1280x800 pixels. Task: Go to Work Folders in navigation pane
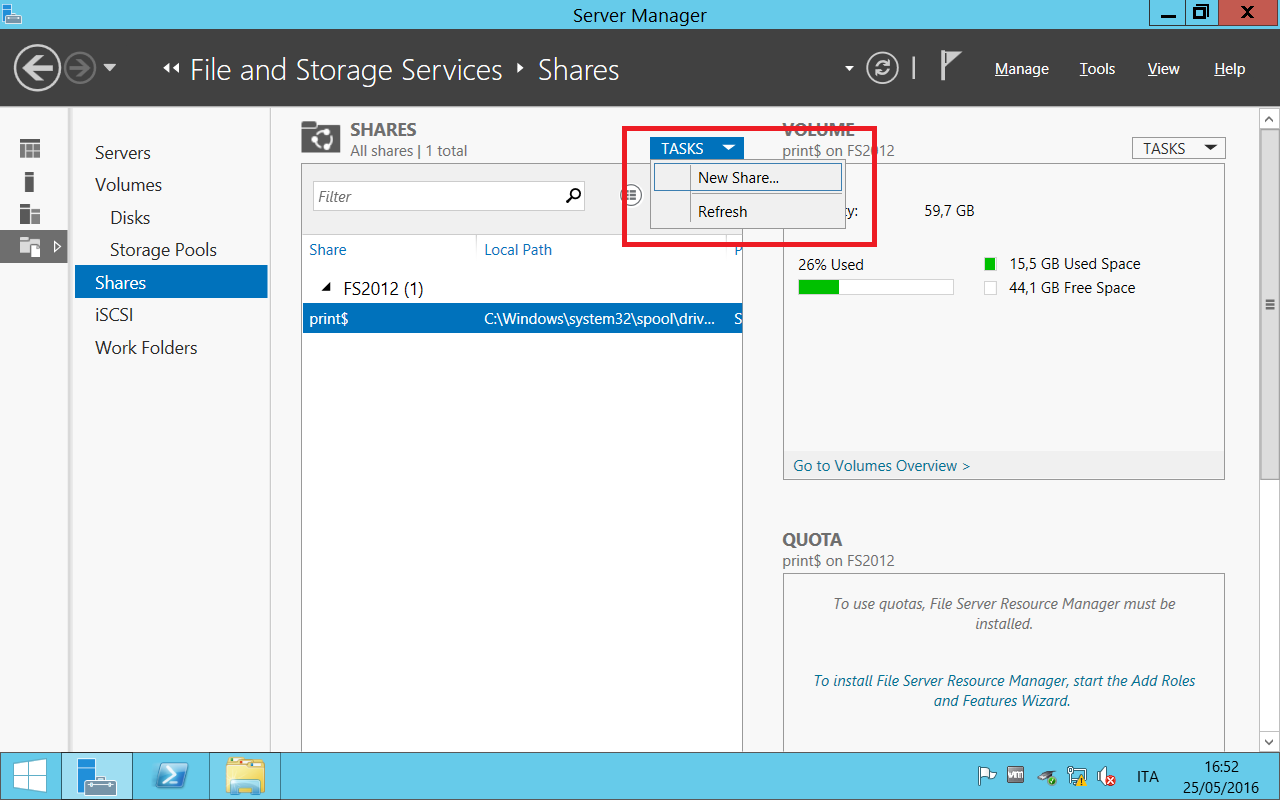click(146, 348)
